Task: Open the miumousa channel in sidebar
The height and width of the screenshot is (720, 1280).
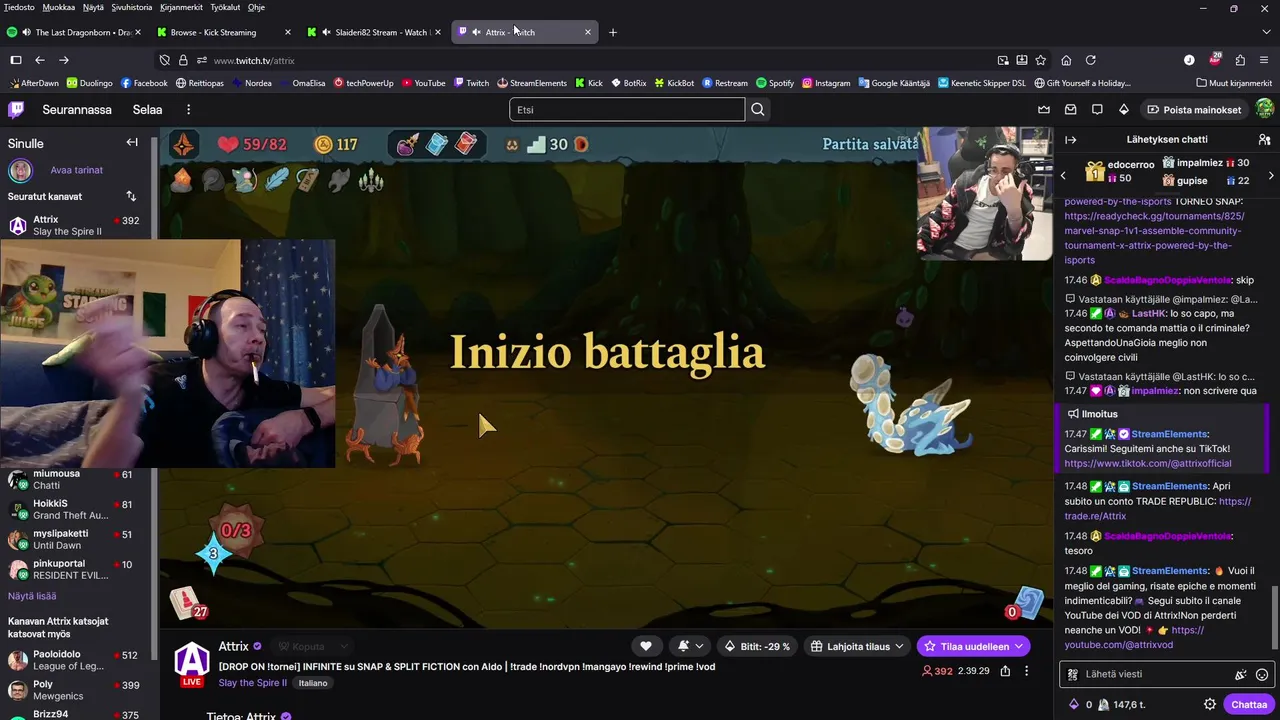Action: (78, 479)
